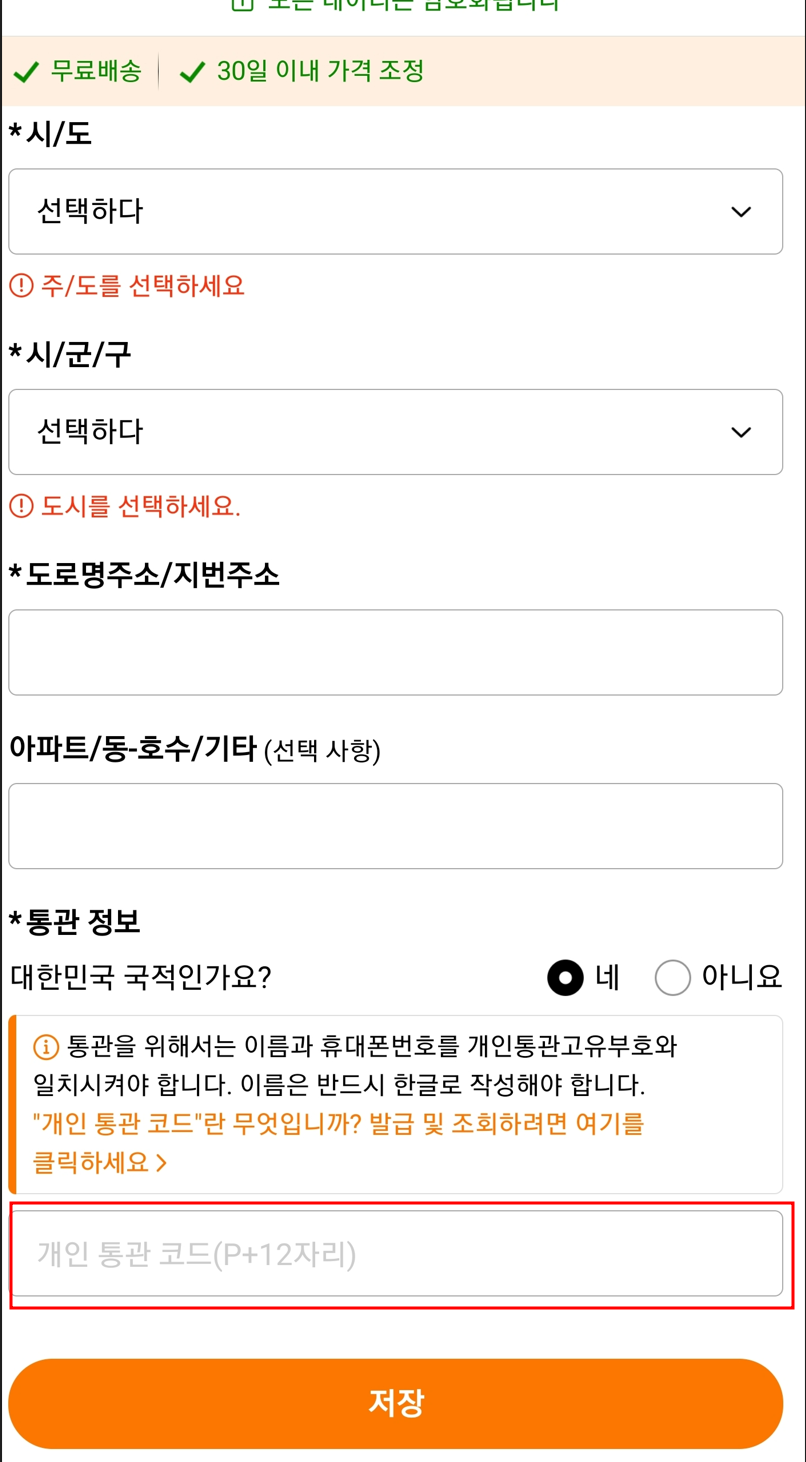Open the 시/군/구 dropdown

click(x=395, y=432)
